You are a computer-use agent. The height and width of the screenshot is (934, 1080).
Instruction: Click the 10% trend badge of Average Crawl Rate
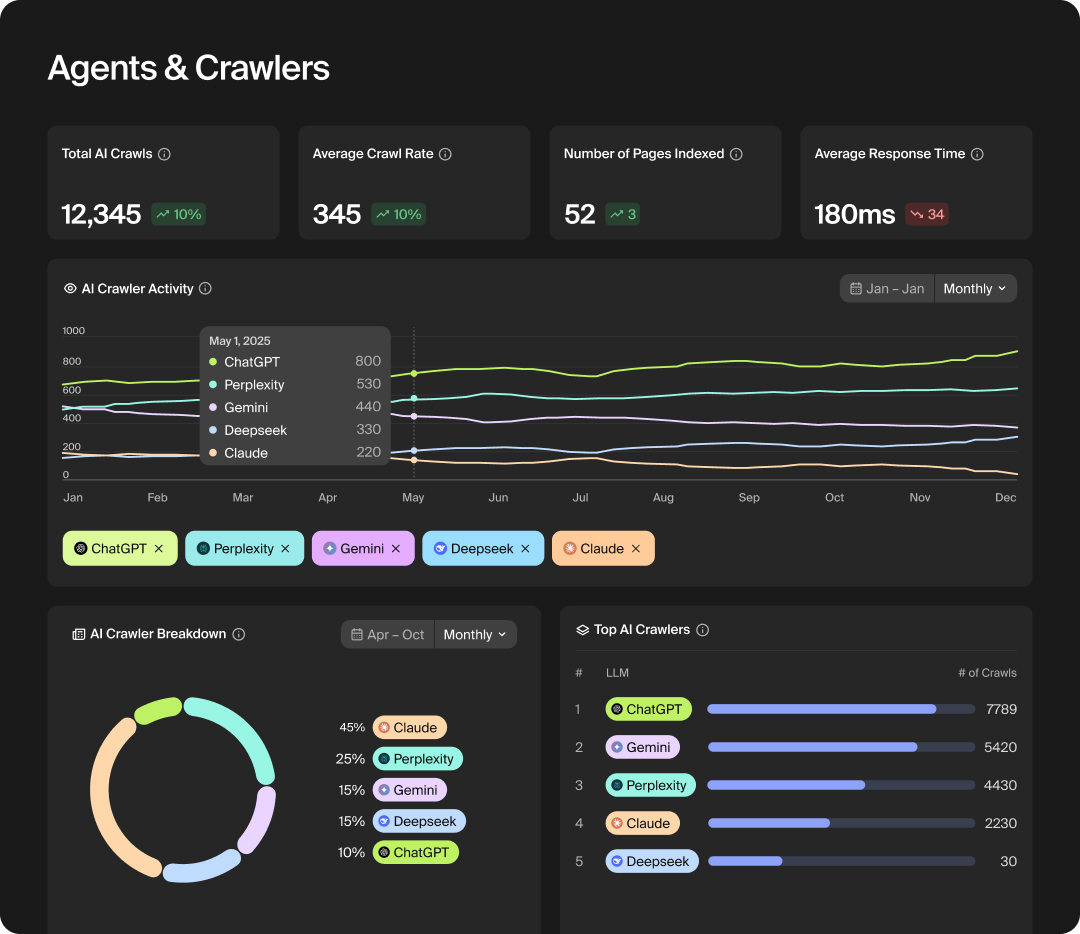(x=398, y=214)
